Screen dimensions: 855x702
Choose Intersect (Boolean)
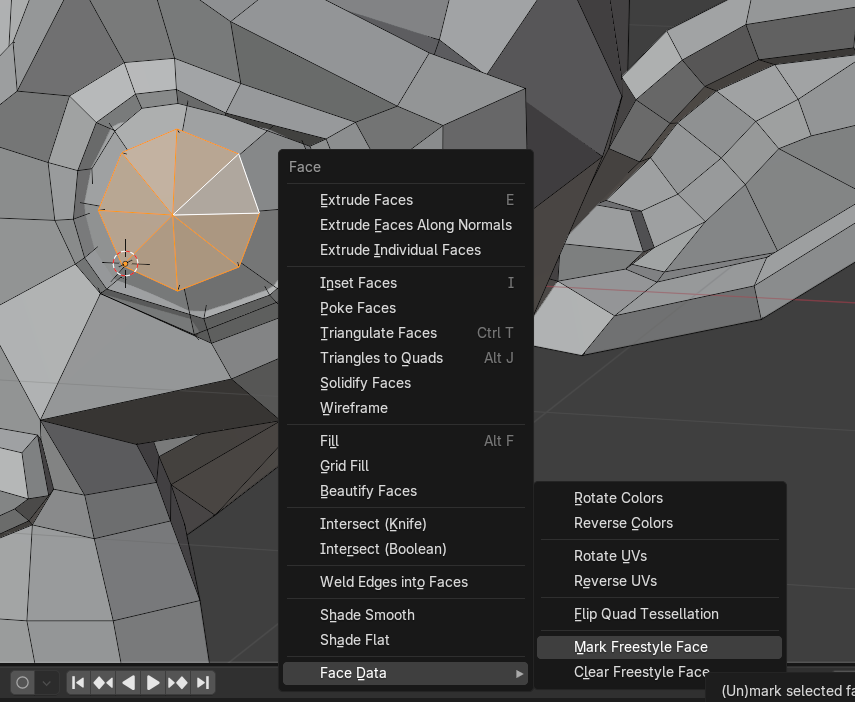405,549
